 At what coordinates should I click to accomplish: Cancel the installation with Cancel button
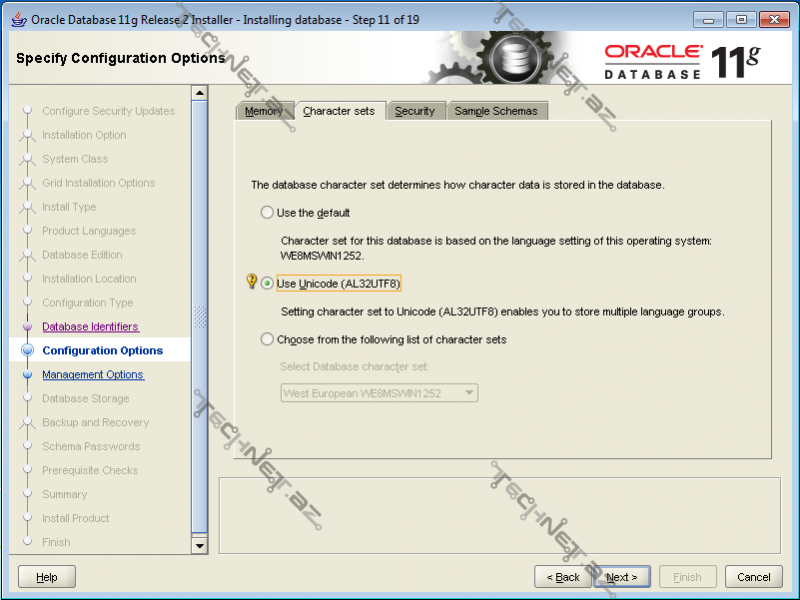pyautogui.click(x=753, y=577)
